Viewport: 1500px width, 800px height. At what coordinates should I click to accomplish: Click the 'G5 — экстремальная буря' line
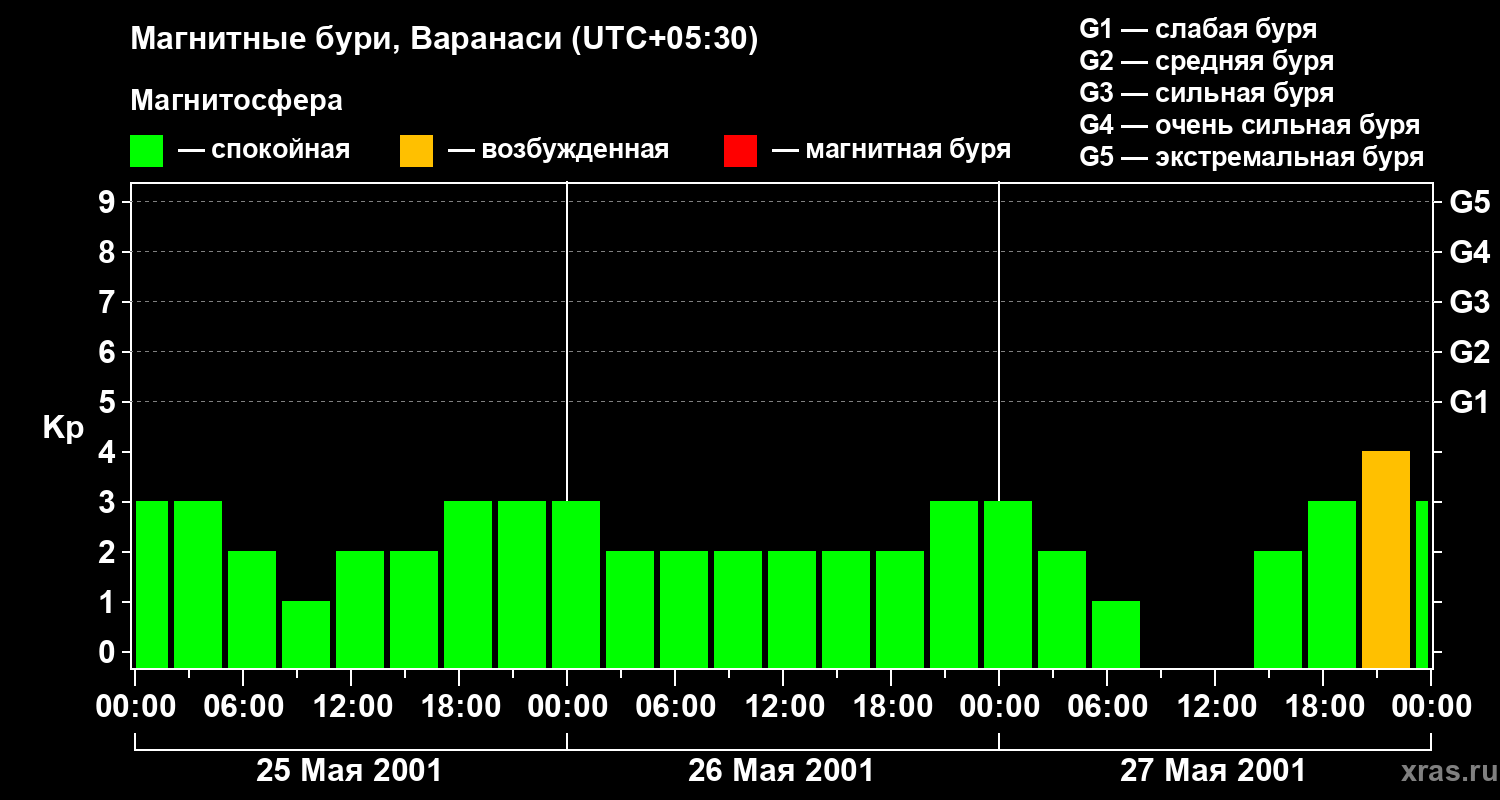click(1252, 157)
